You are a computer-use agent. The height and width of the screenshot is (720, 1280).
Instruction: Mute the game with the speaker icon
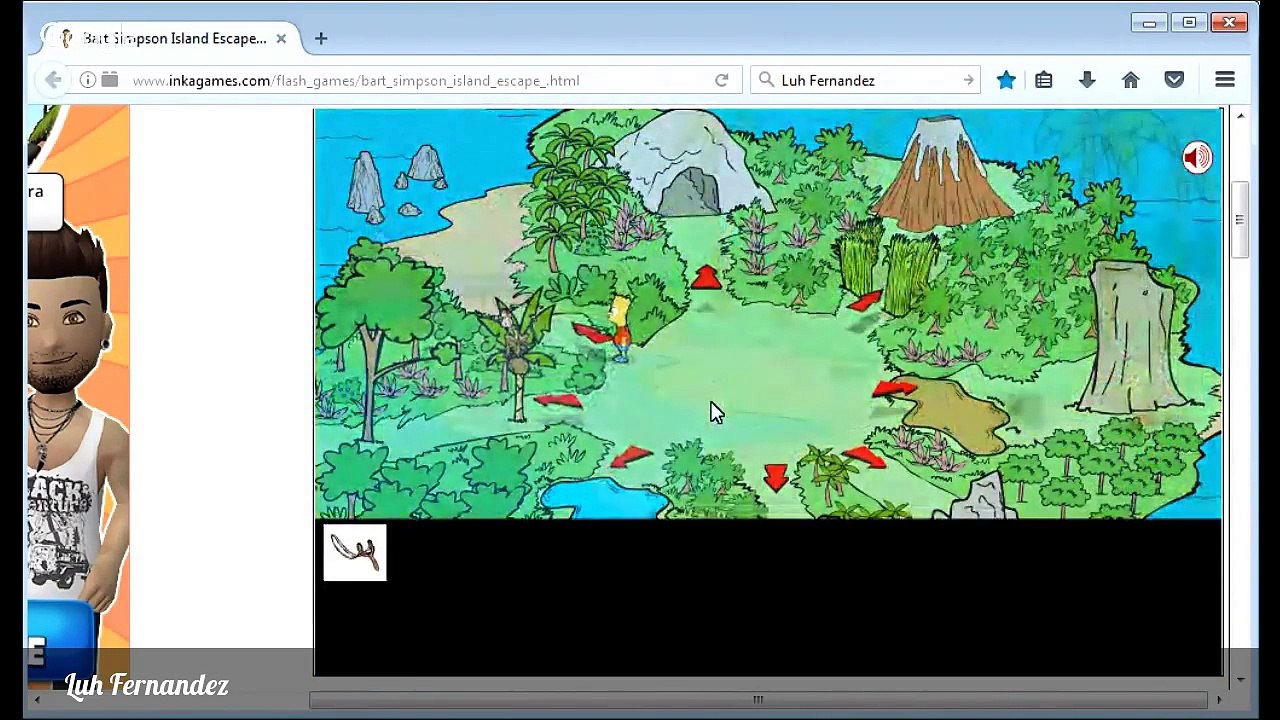coord(1197,158)
